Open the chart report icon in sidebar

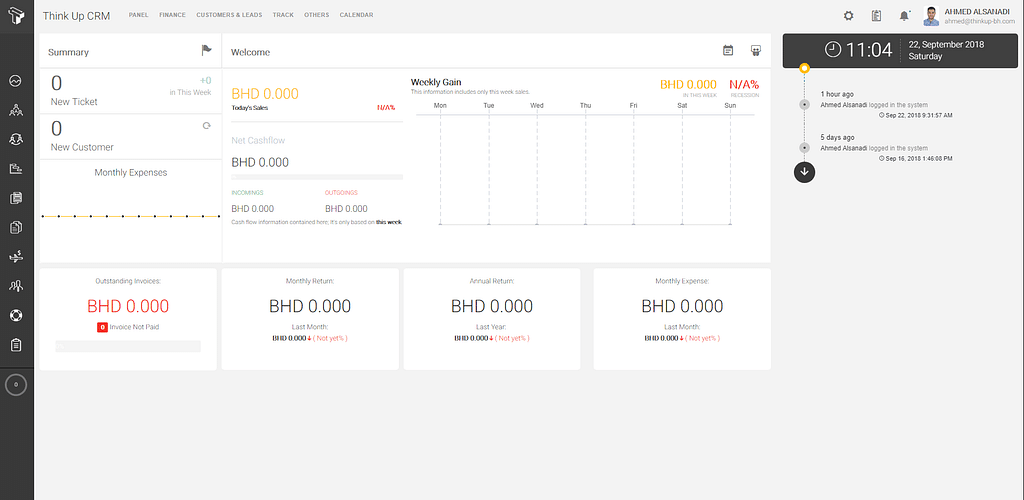coord(16,169)
